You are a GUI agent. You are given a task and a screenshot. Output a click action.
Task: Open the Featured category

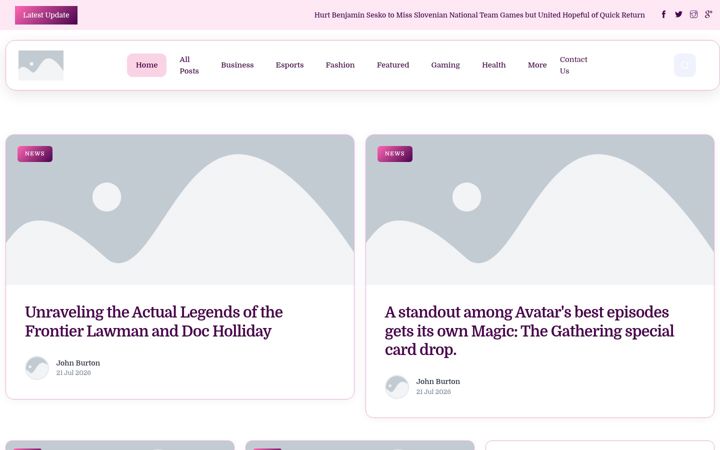click(393, 65)
